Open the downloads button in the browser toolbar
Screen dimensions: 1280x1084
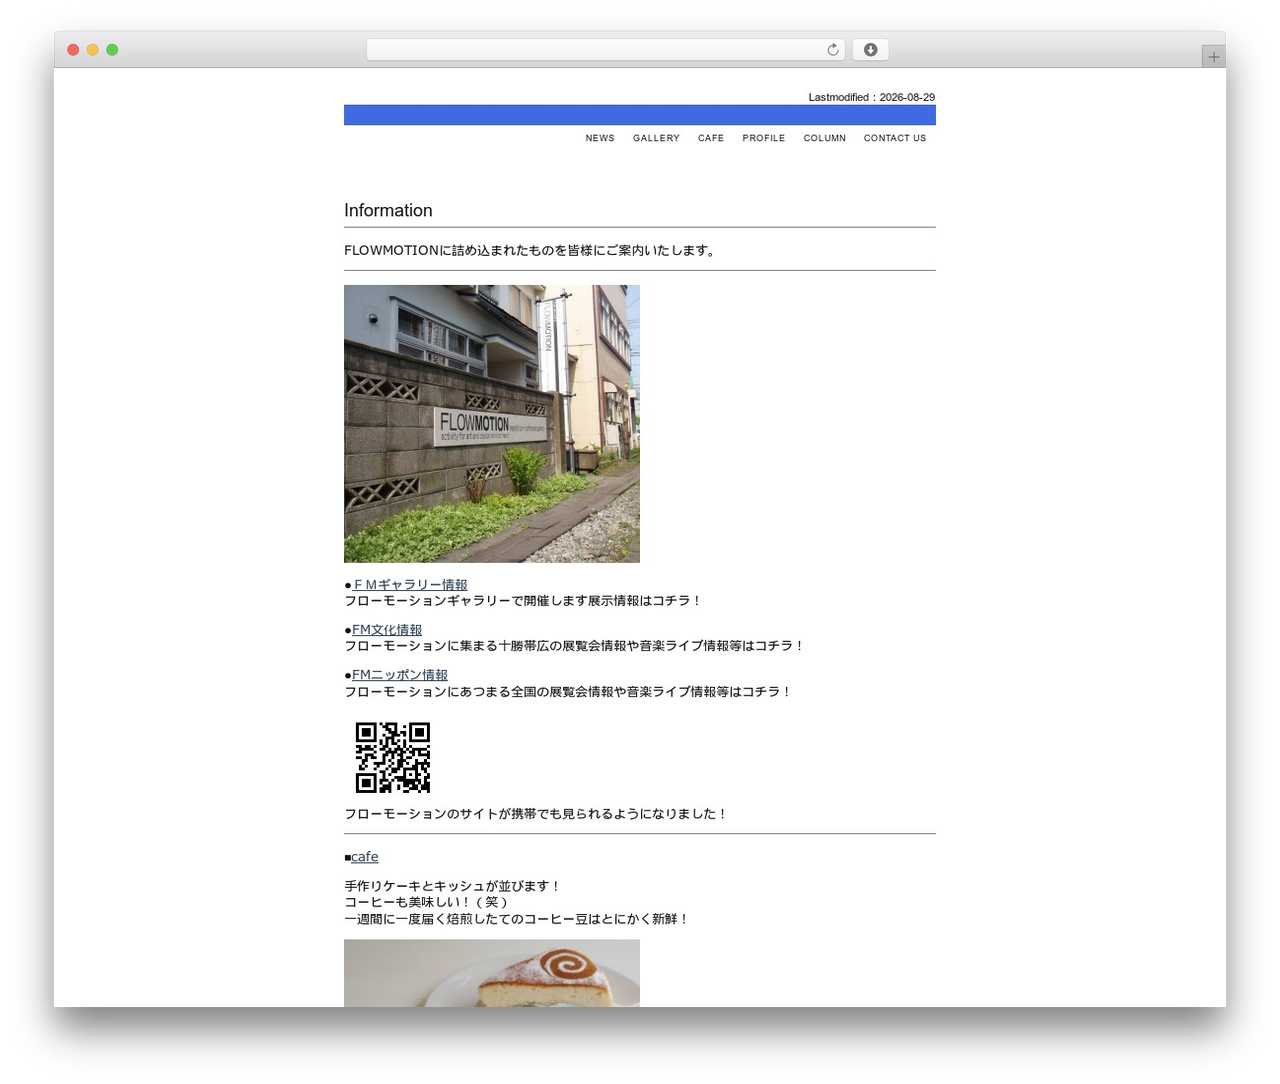(870, 50)
